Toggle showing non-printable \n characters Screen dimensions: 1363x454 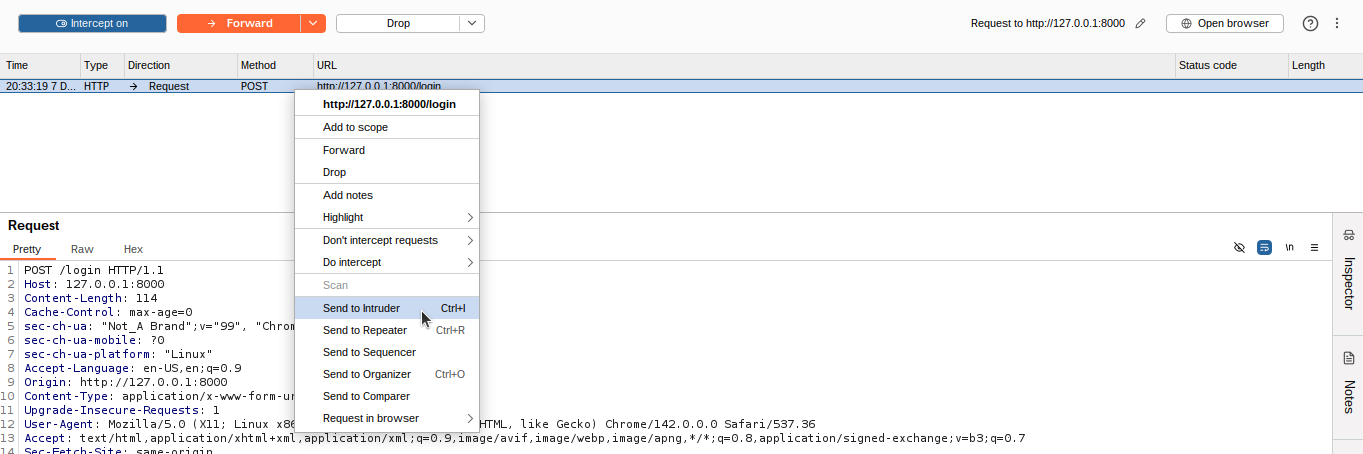coord(1289,247)
